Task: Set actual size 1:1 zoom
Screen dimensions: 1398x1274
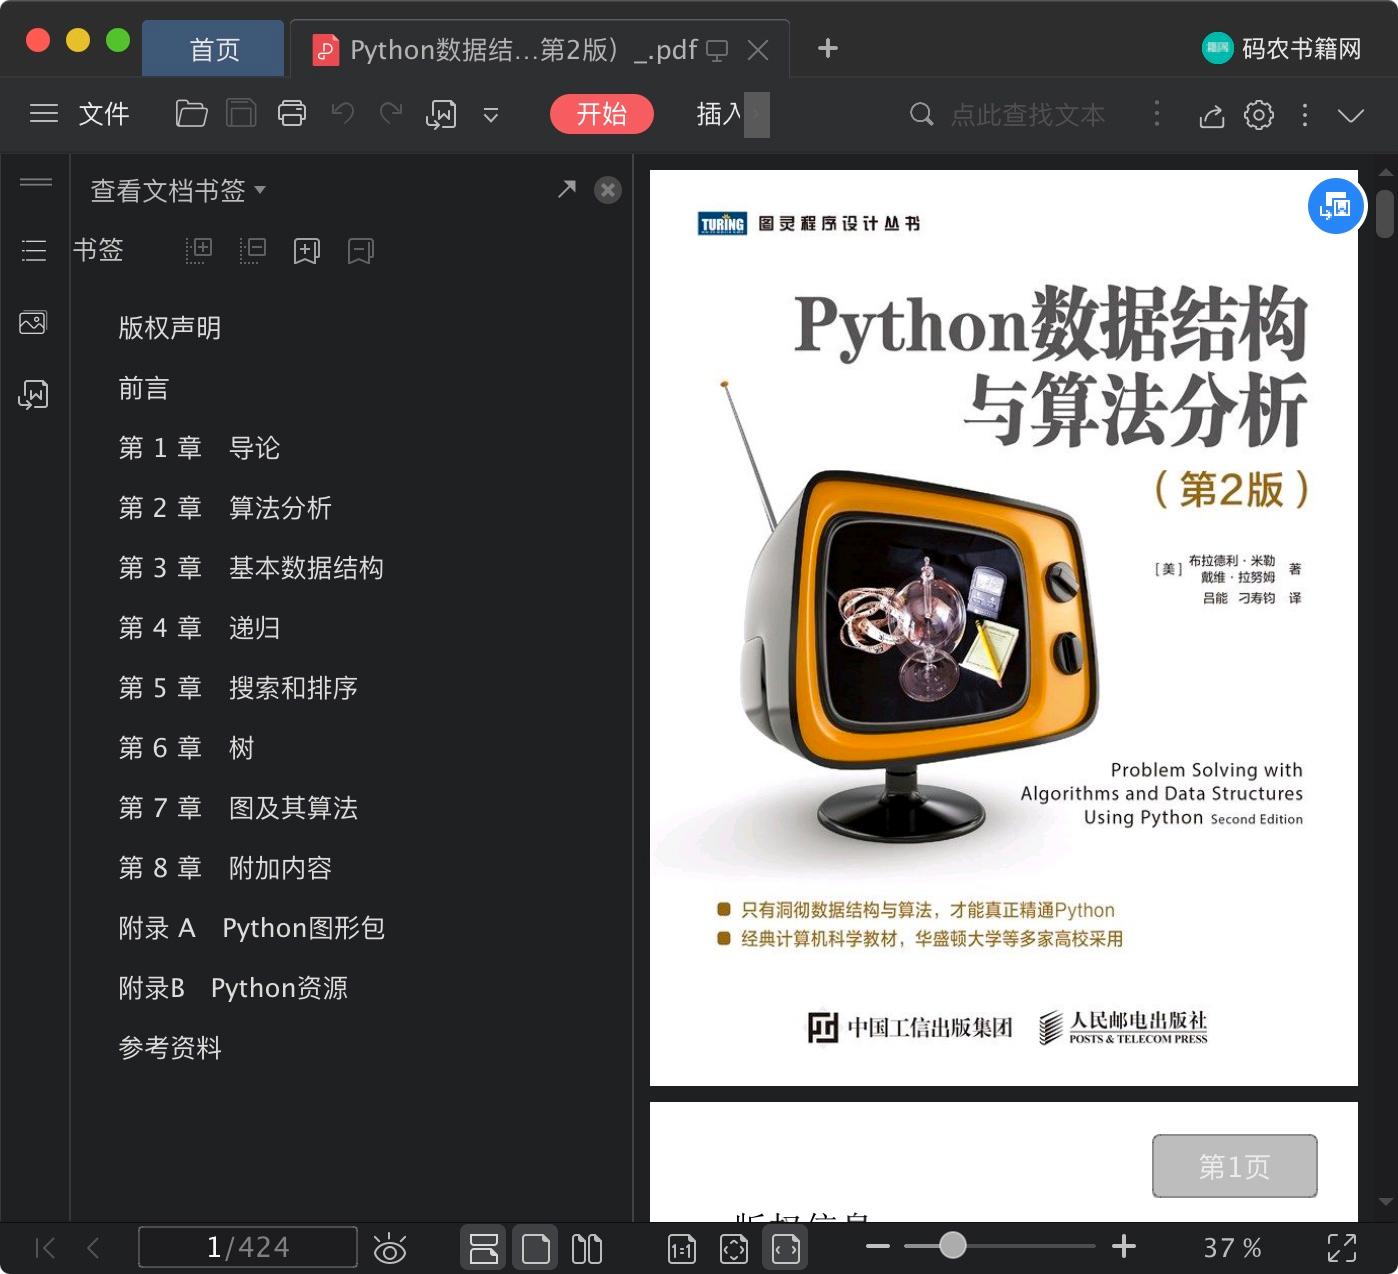Action: [682, 1248]
